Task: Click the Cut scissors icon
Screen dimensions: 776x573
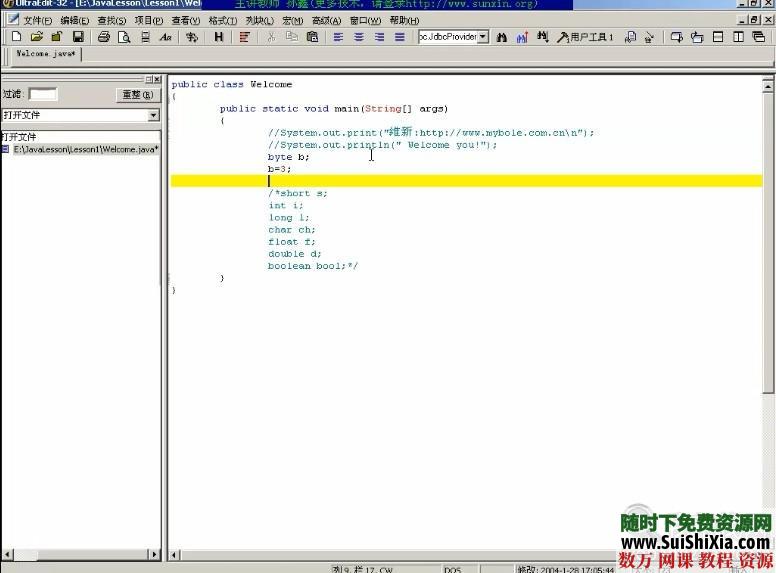Action: click(x=270, y=37)
